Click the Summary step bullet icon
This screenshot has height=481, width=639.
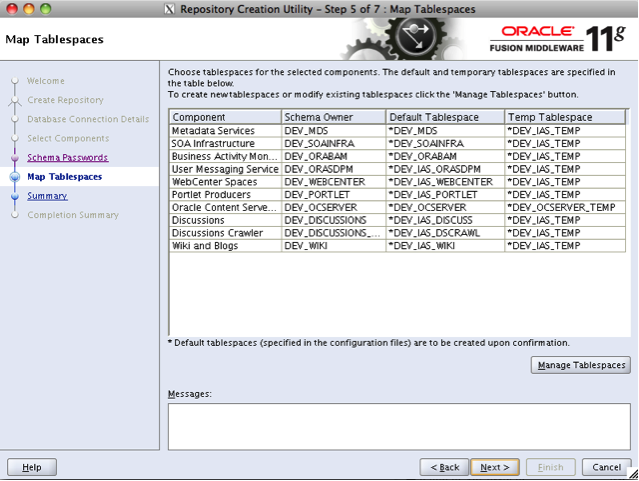coord(14,196)
